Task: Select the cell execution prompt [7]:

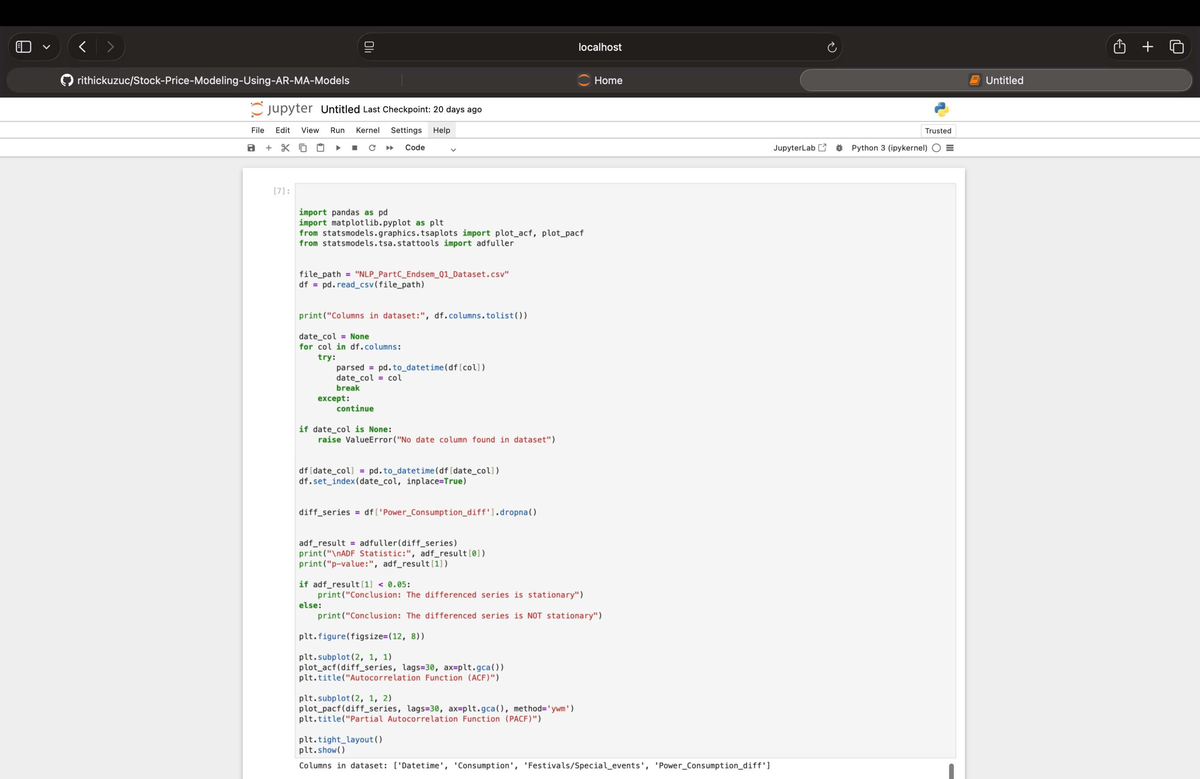Action: (281, 190)
